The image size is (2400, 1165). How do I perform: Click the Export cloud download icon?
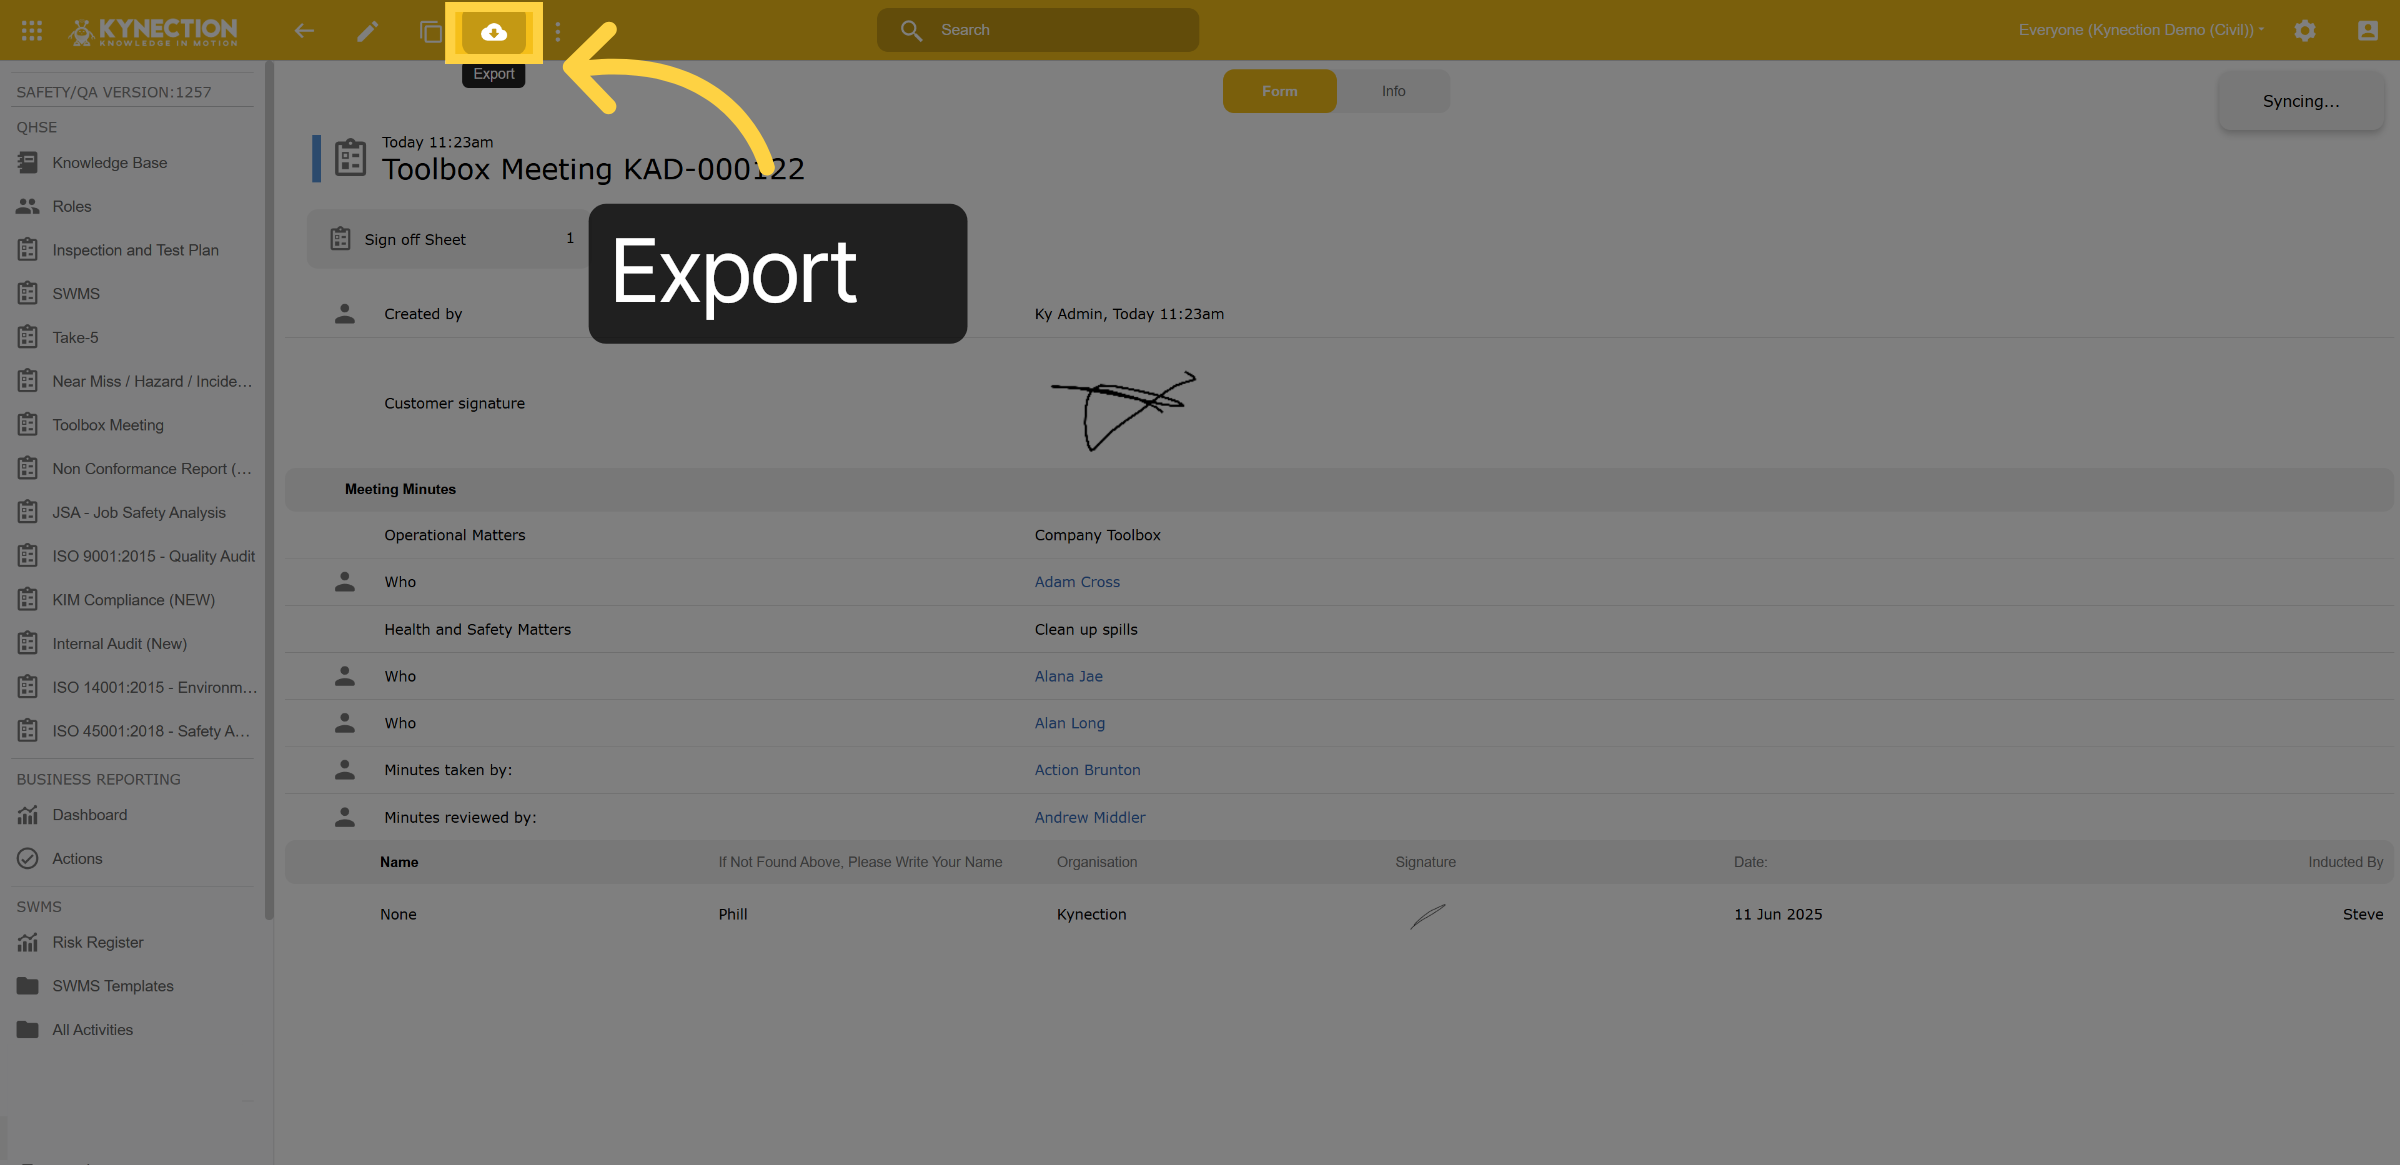[x=494, y=32]
